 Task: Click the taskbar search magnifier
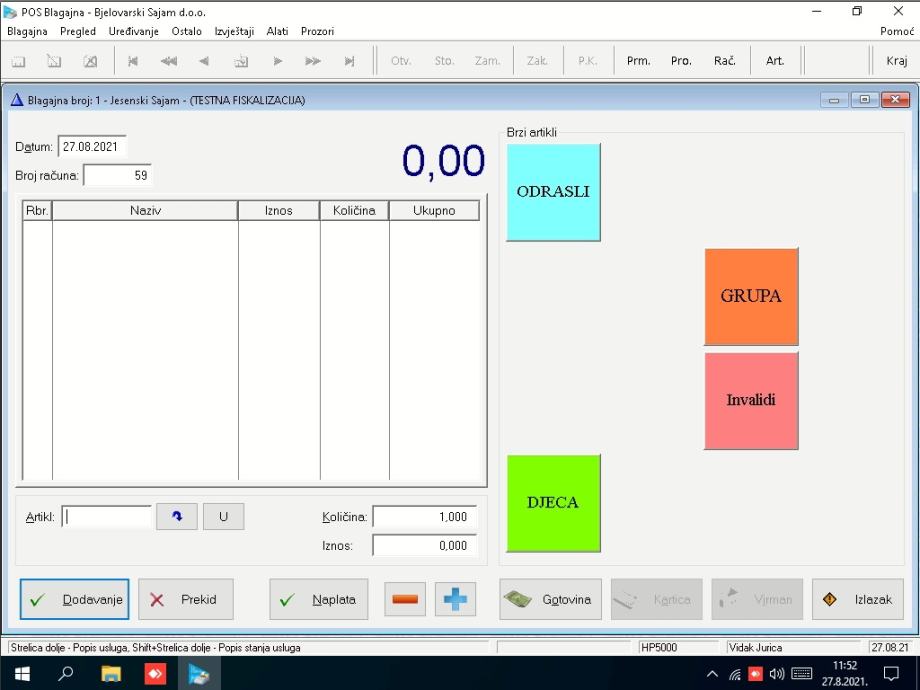[x=66, y=674]
